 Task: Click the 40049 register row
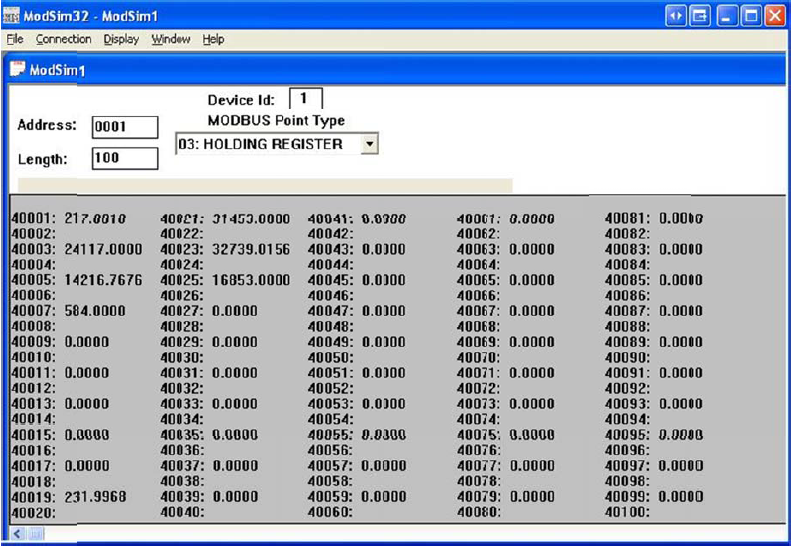(357, 342)
